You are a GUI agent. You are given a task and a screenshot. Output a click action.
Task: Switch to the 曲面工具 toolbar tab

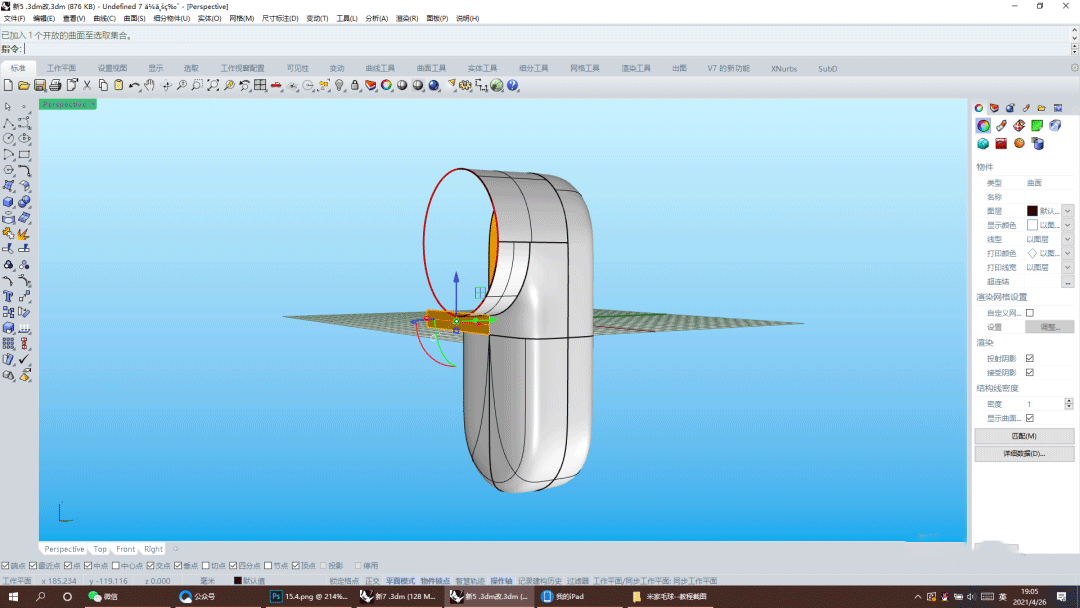(x=431, y=69)
